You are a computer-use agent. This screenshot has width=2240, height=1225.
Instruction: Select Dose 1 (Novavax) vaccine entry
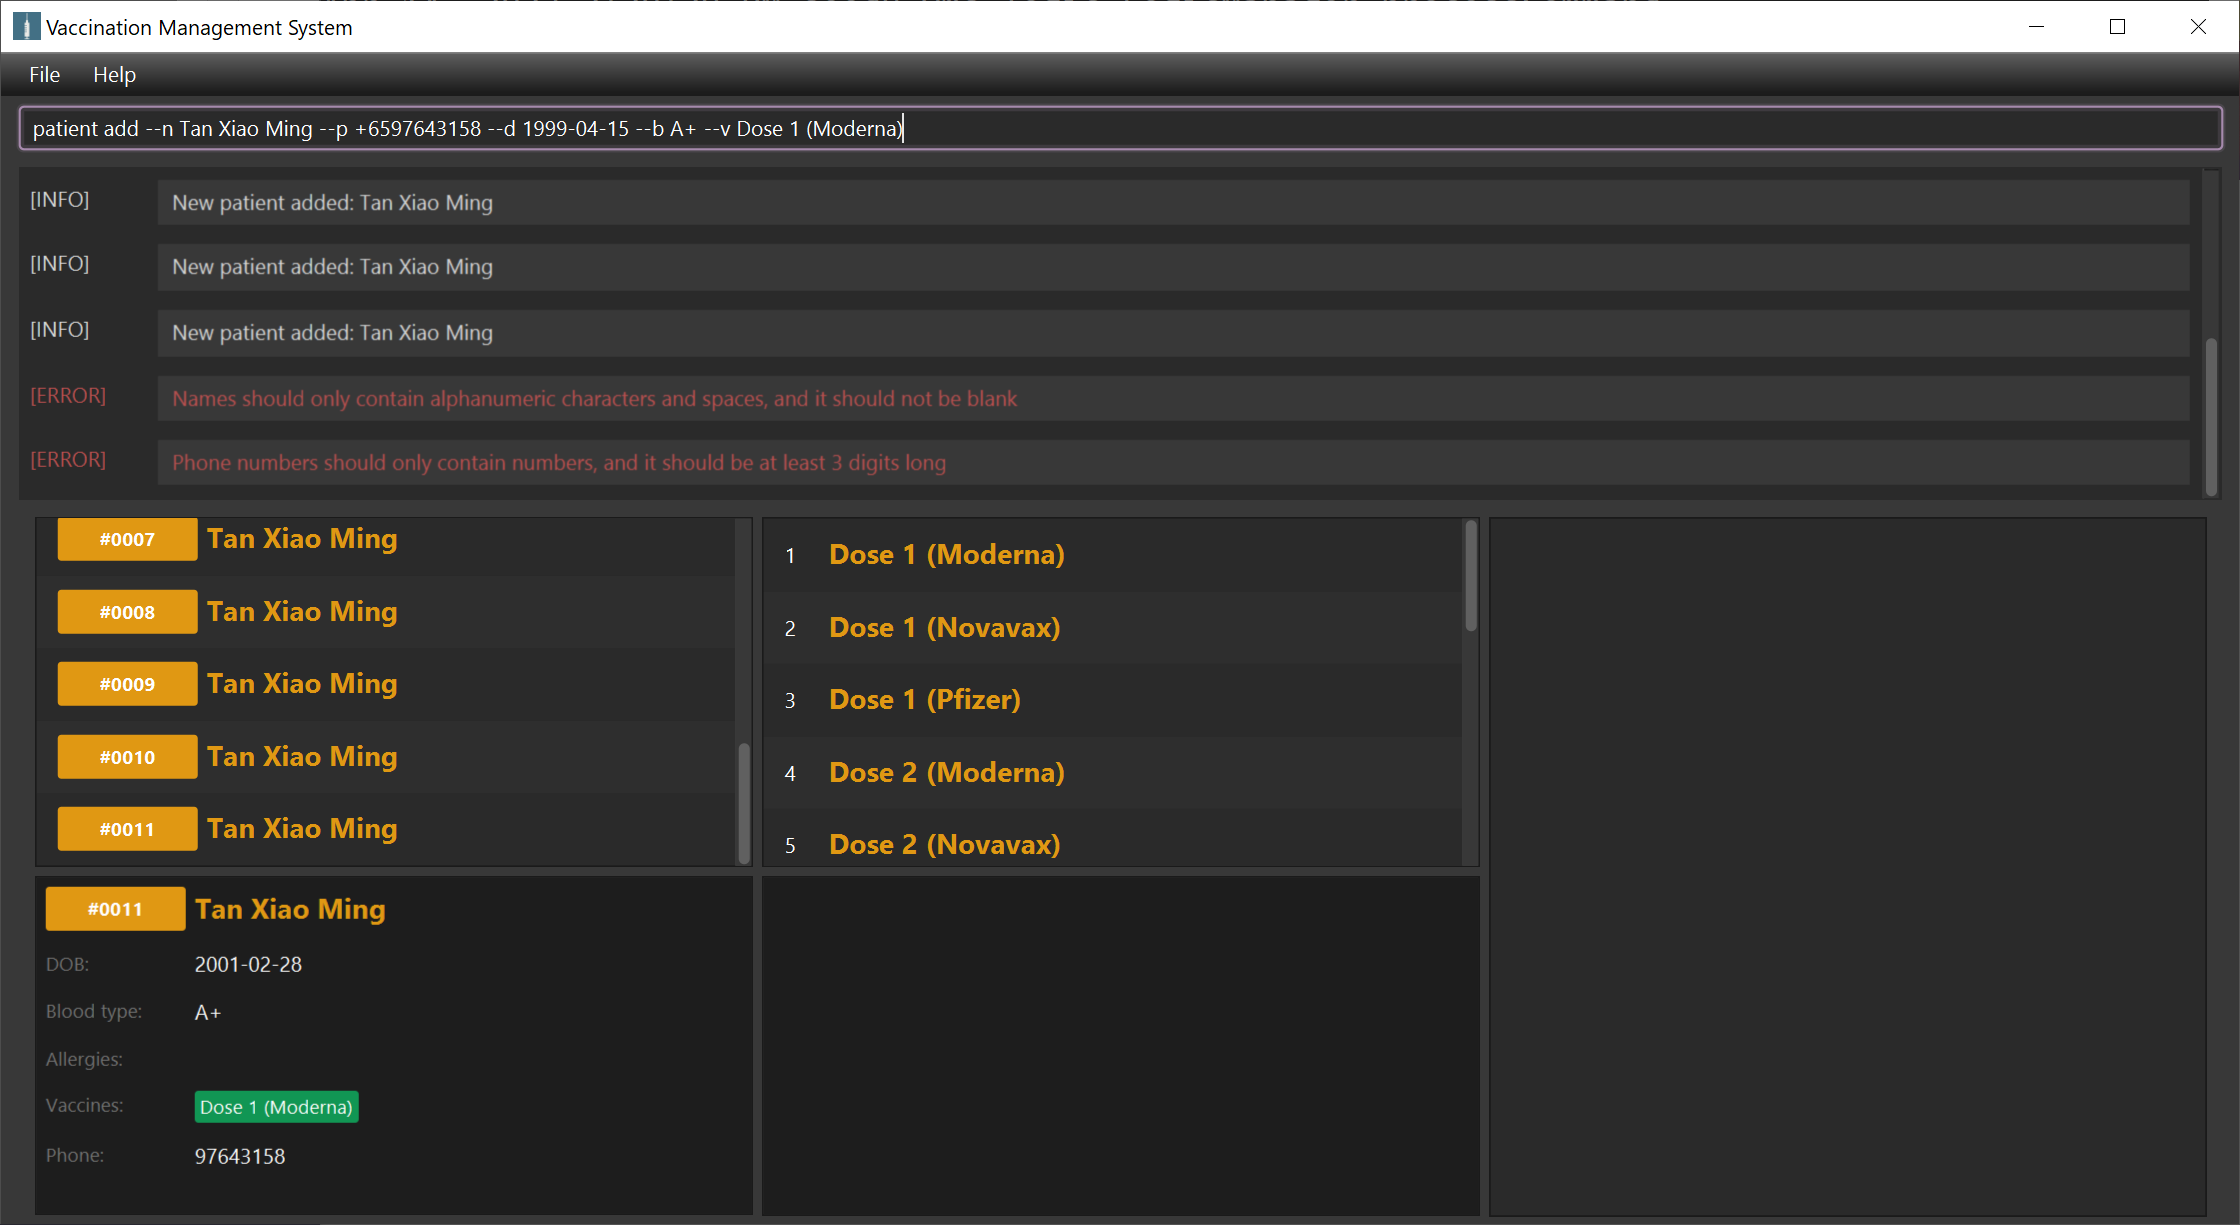pos(944,628)
